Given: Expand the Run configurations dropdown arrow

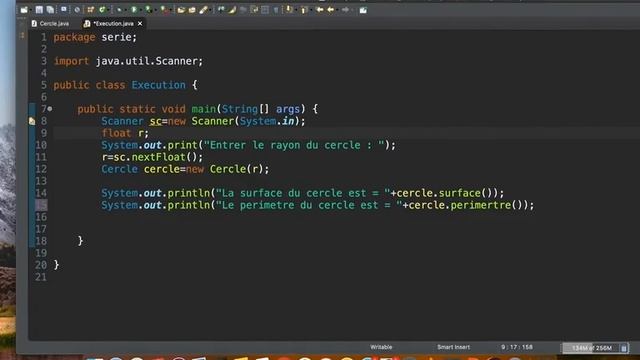Looking at the screenshot, I should pos(140,10).
